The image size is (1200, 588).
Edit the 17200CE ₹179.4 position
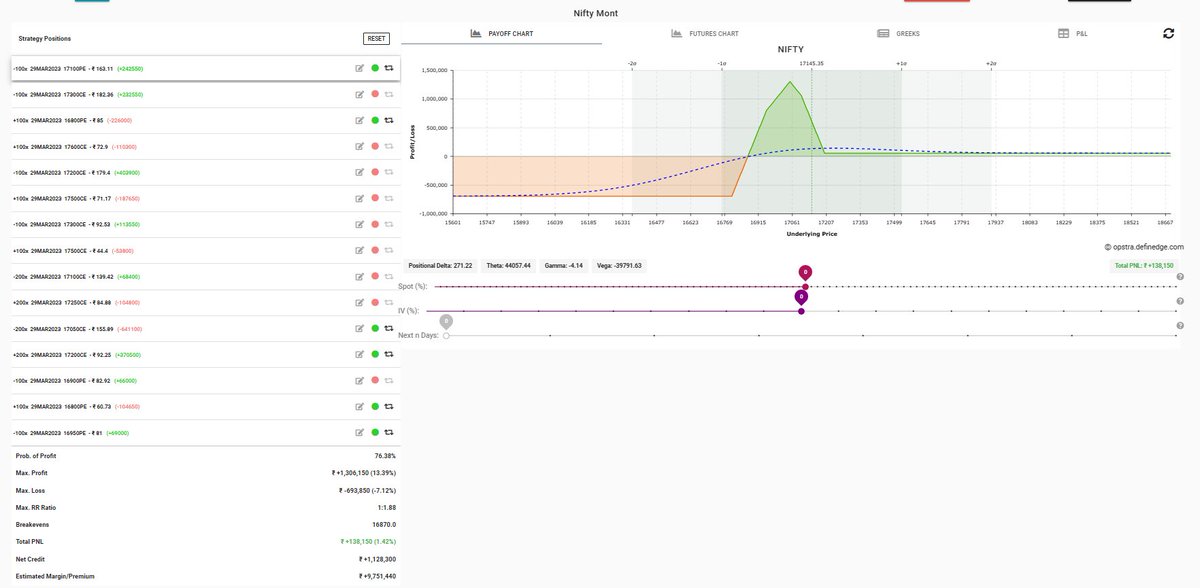point(359,172)
